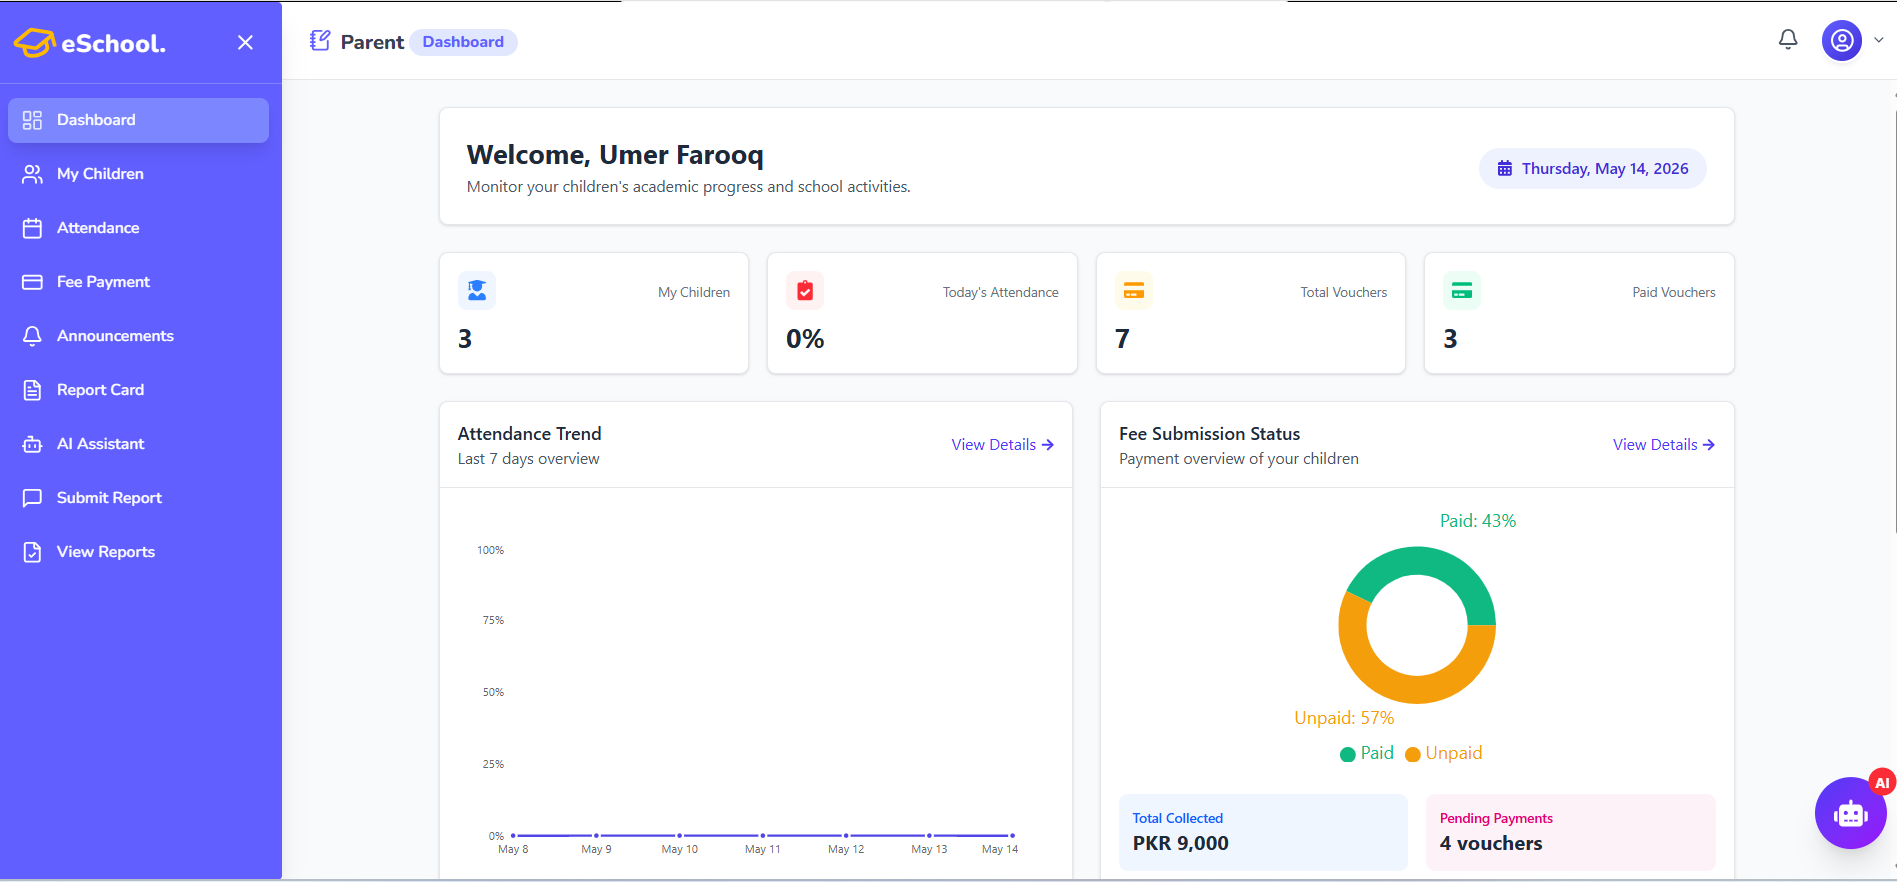This screenshot has width=1897, height=882.
Task: Click the orange Unpaid donut segment
Action: click(1400, 688)
